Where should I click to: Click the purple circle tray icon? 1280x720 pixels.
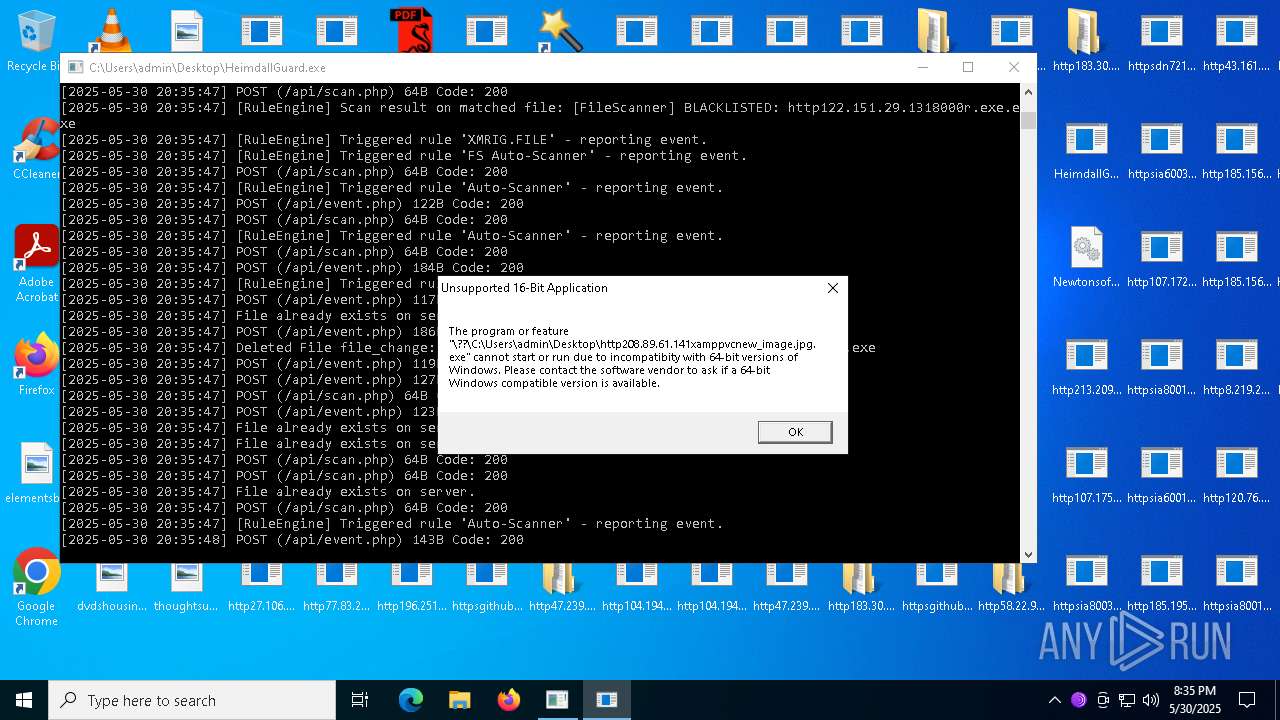coord(1078,700)
